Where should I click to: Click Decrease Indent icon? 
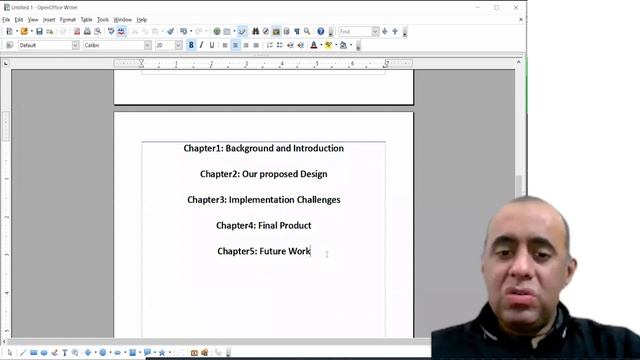click(290, 45)
